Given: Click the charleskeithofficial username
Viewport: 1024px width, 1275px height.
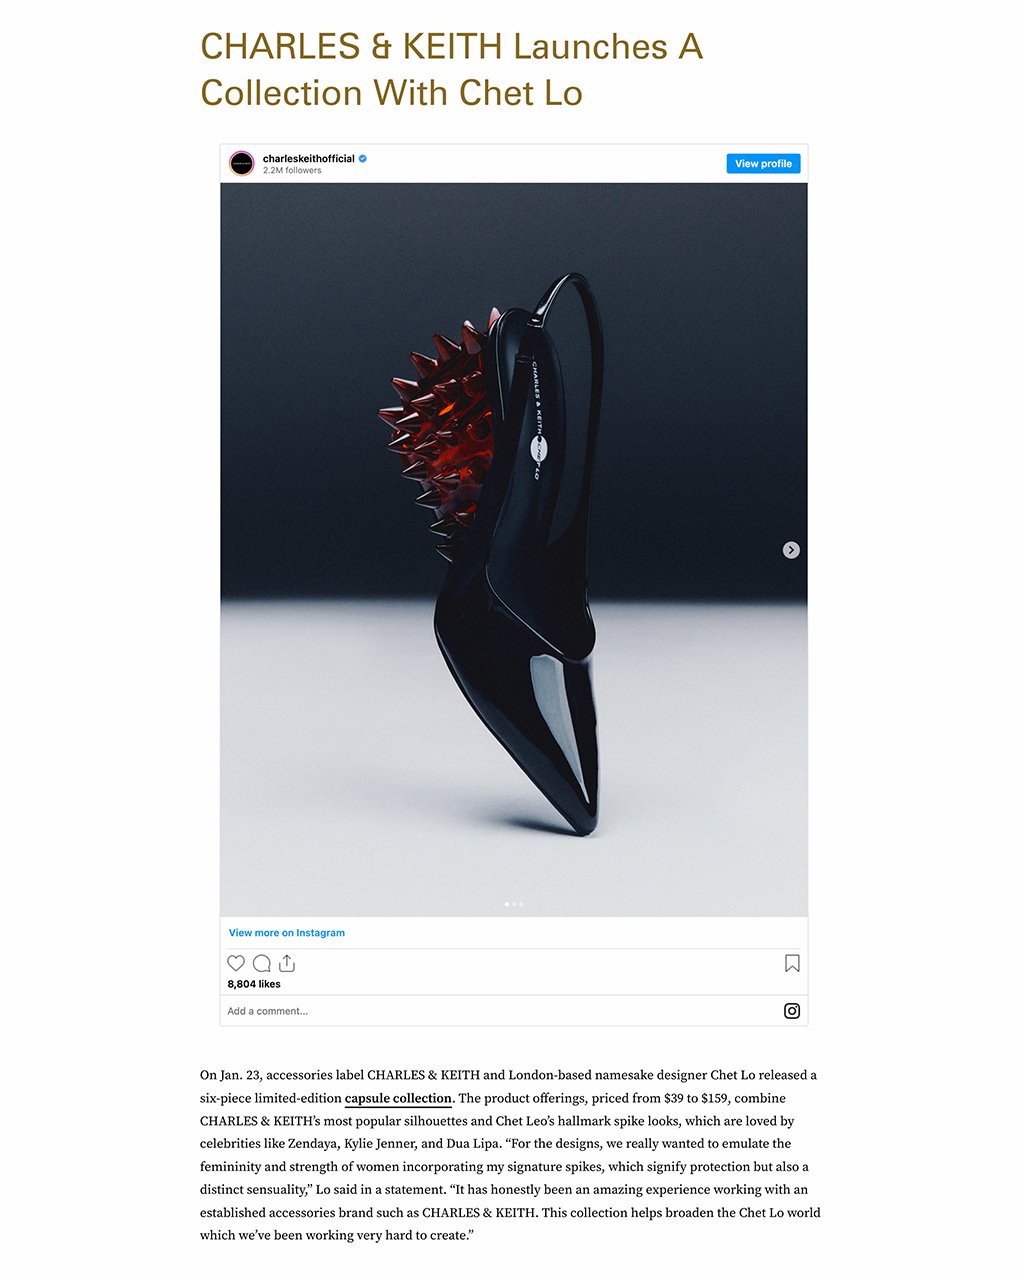Looking at the screenshot, I should click(309, 158).
